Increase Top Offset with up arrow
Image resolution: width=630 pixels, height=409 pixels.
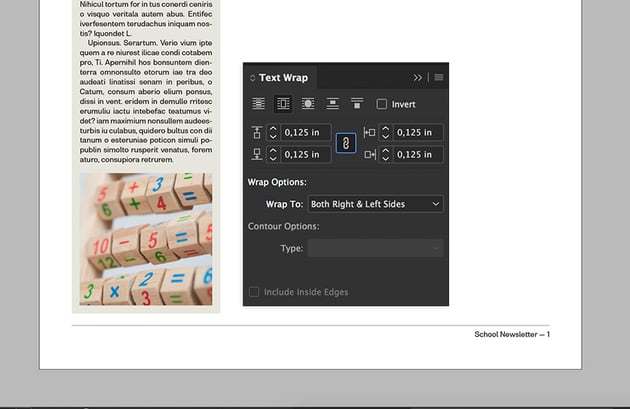pyautogui.click(x=273, y=129)
